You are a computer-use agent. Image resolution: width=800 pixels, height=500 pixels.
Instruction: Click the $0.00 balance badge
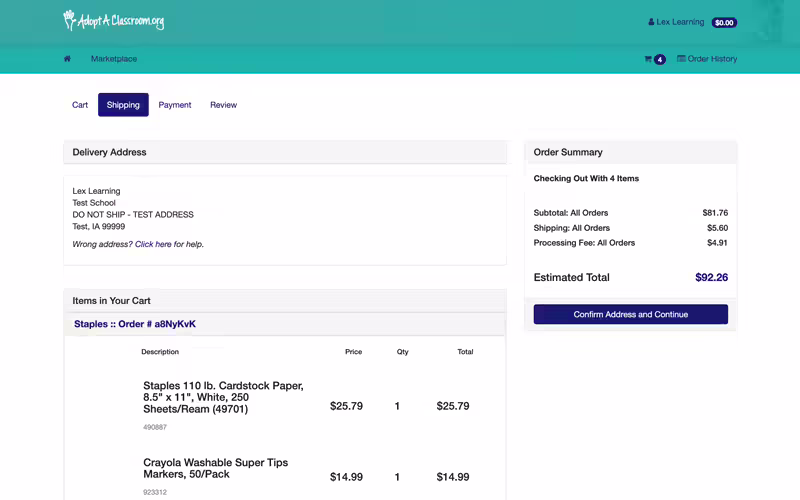coord(724,22)
